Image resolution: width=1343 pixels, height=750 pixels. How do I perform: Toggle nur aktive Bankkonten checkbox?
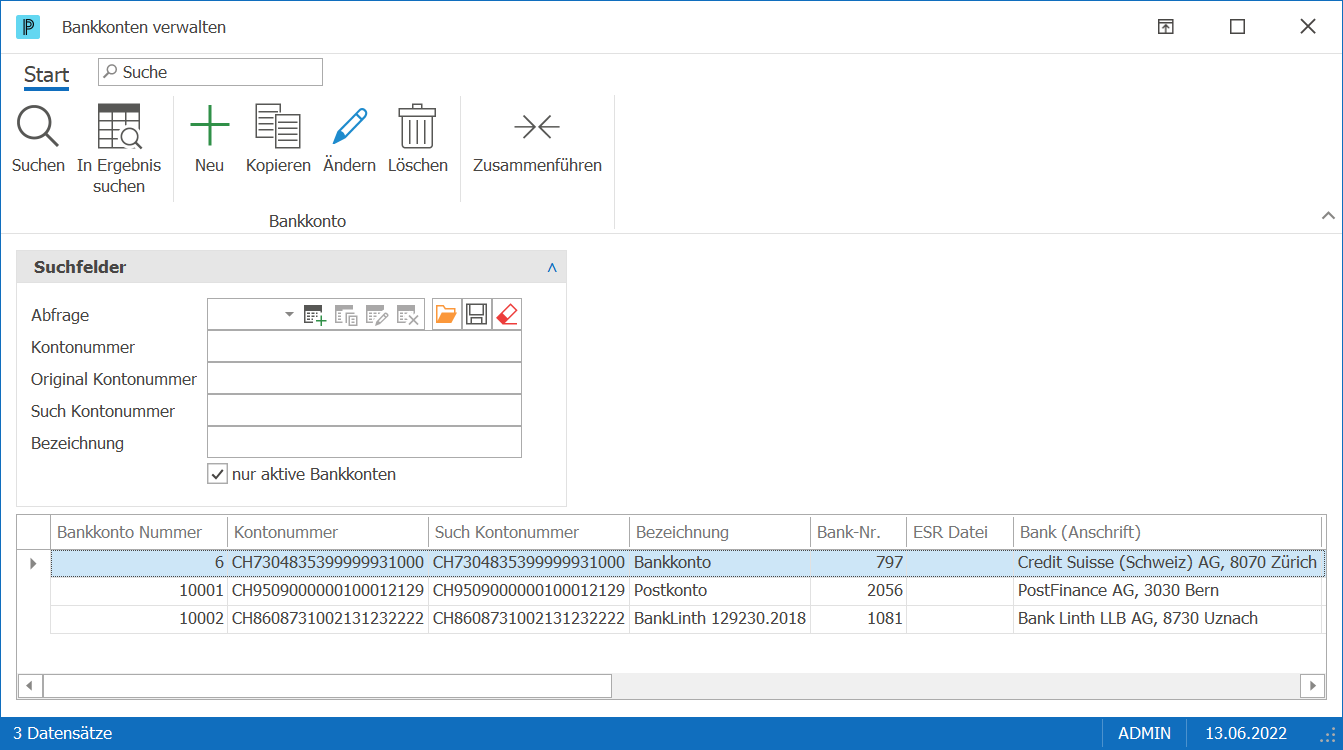point(217,474)
